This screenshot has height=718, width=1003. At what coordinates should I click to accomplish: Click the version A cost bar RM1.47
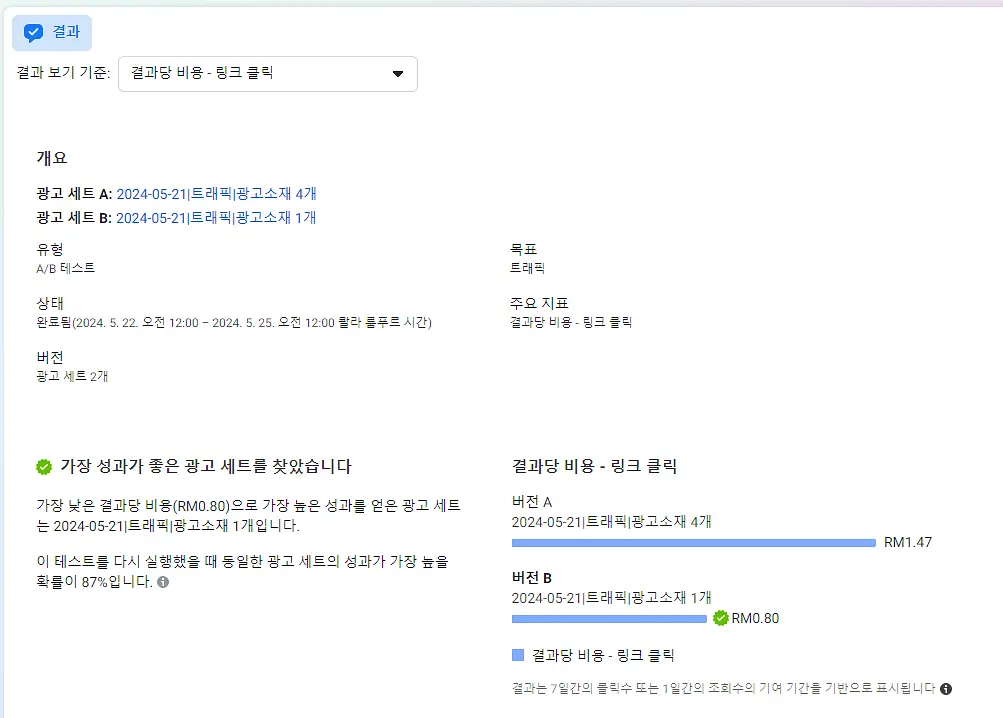click(693, 543)
